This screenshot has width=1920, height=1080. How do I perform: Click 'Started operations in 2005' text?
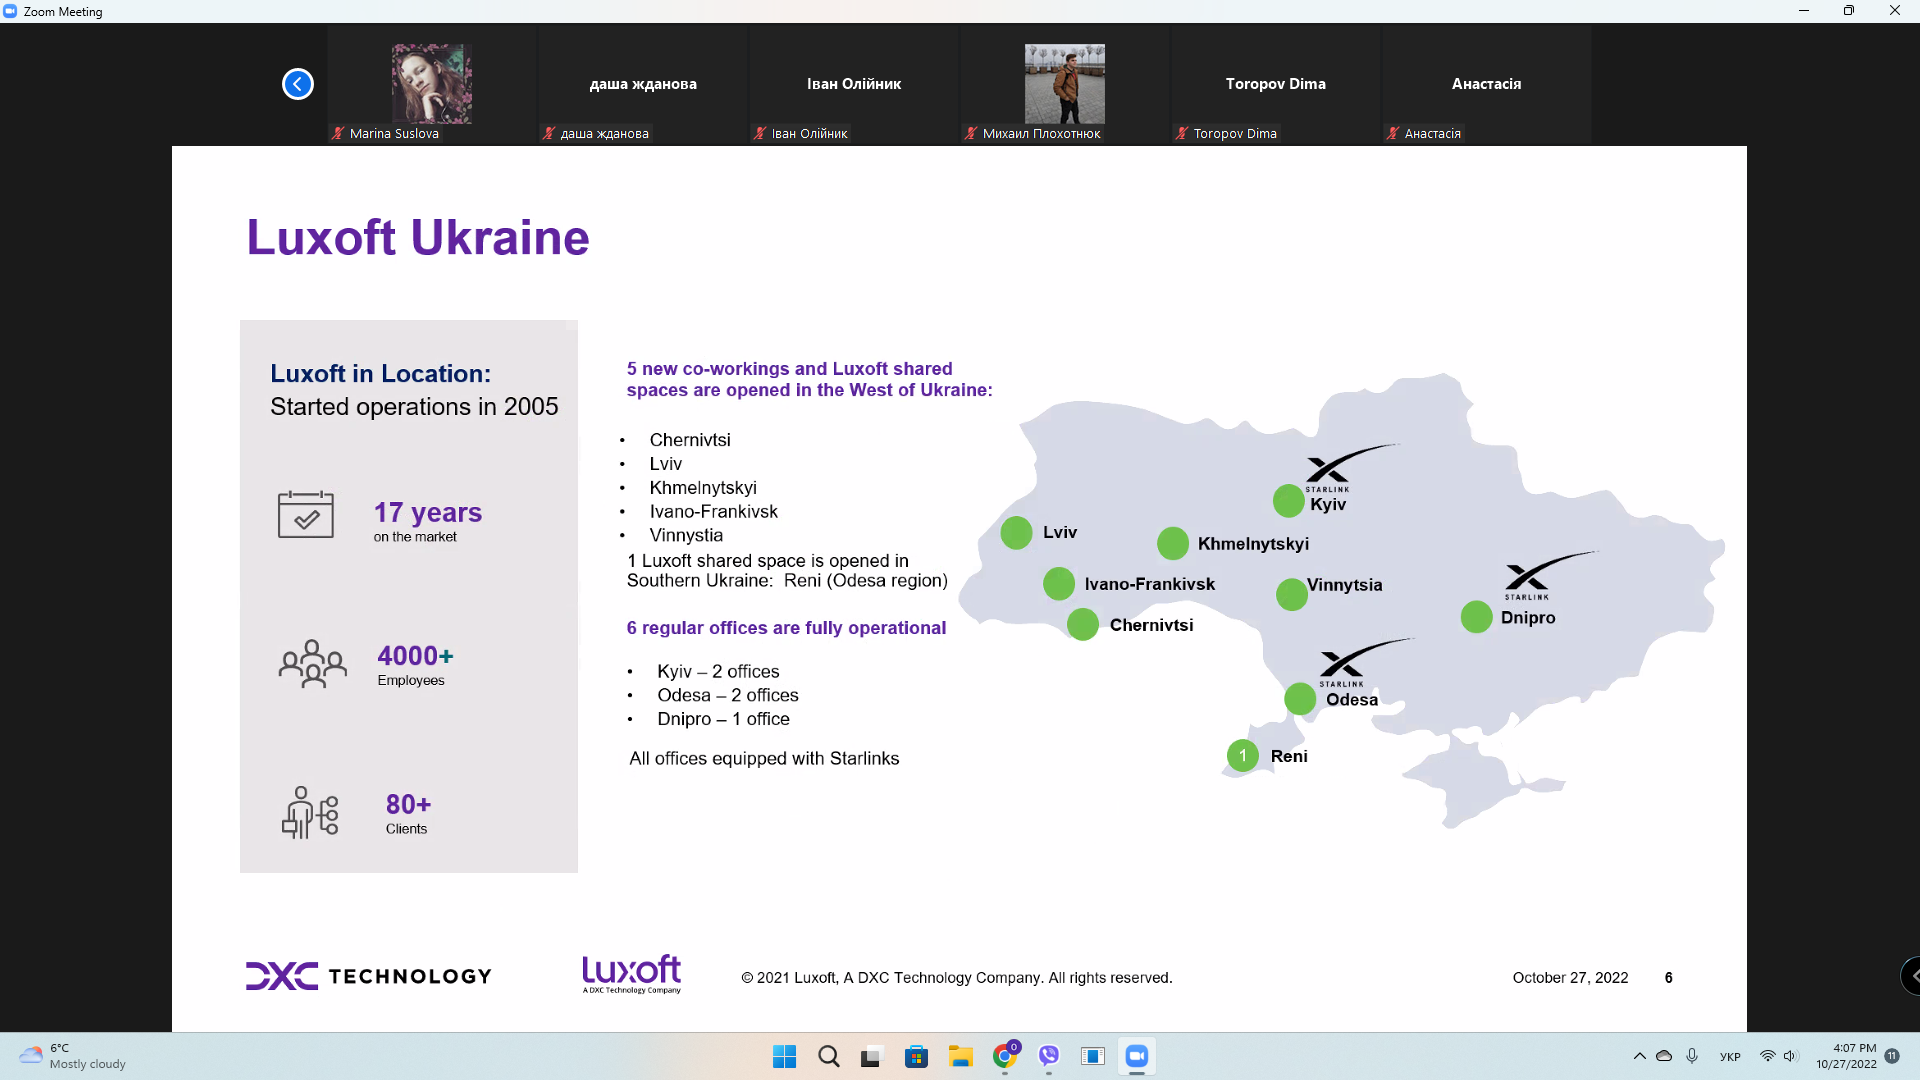(414, 407)
